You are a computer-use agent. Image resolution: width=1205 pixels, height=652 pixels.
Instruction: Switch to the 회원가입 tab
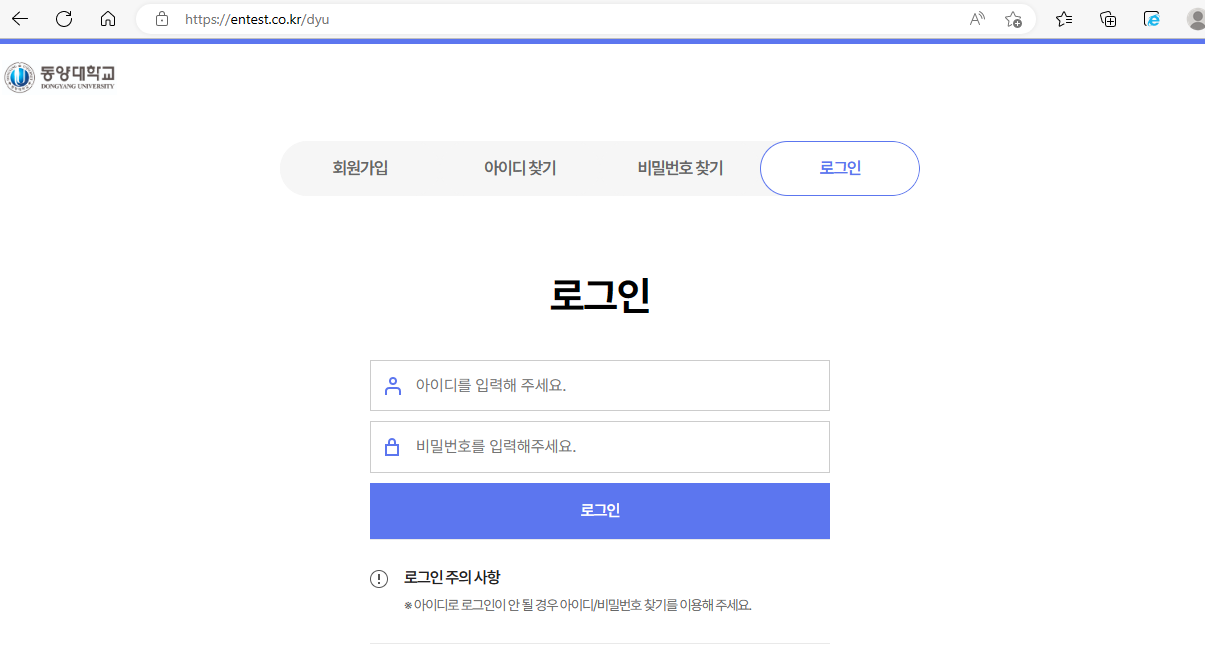point(360,168)
